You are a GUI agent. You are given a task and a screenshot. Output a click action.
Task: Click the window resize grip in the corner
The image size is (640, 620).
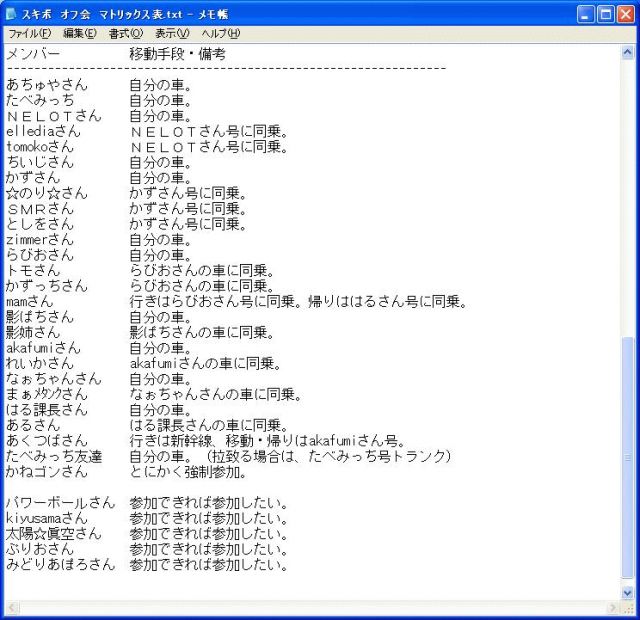[629, 609]
